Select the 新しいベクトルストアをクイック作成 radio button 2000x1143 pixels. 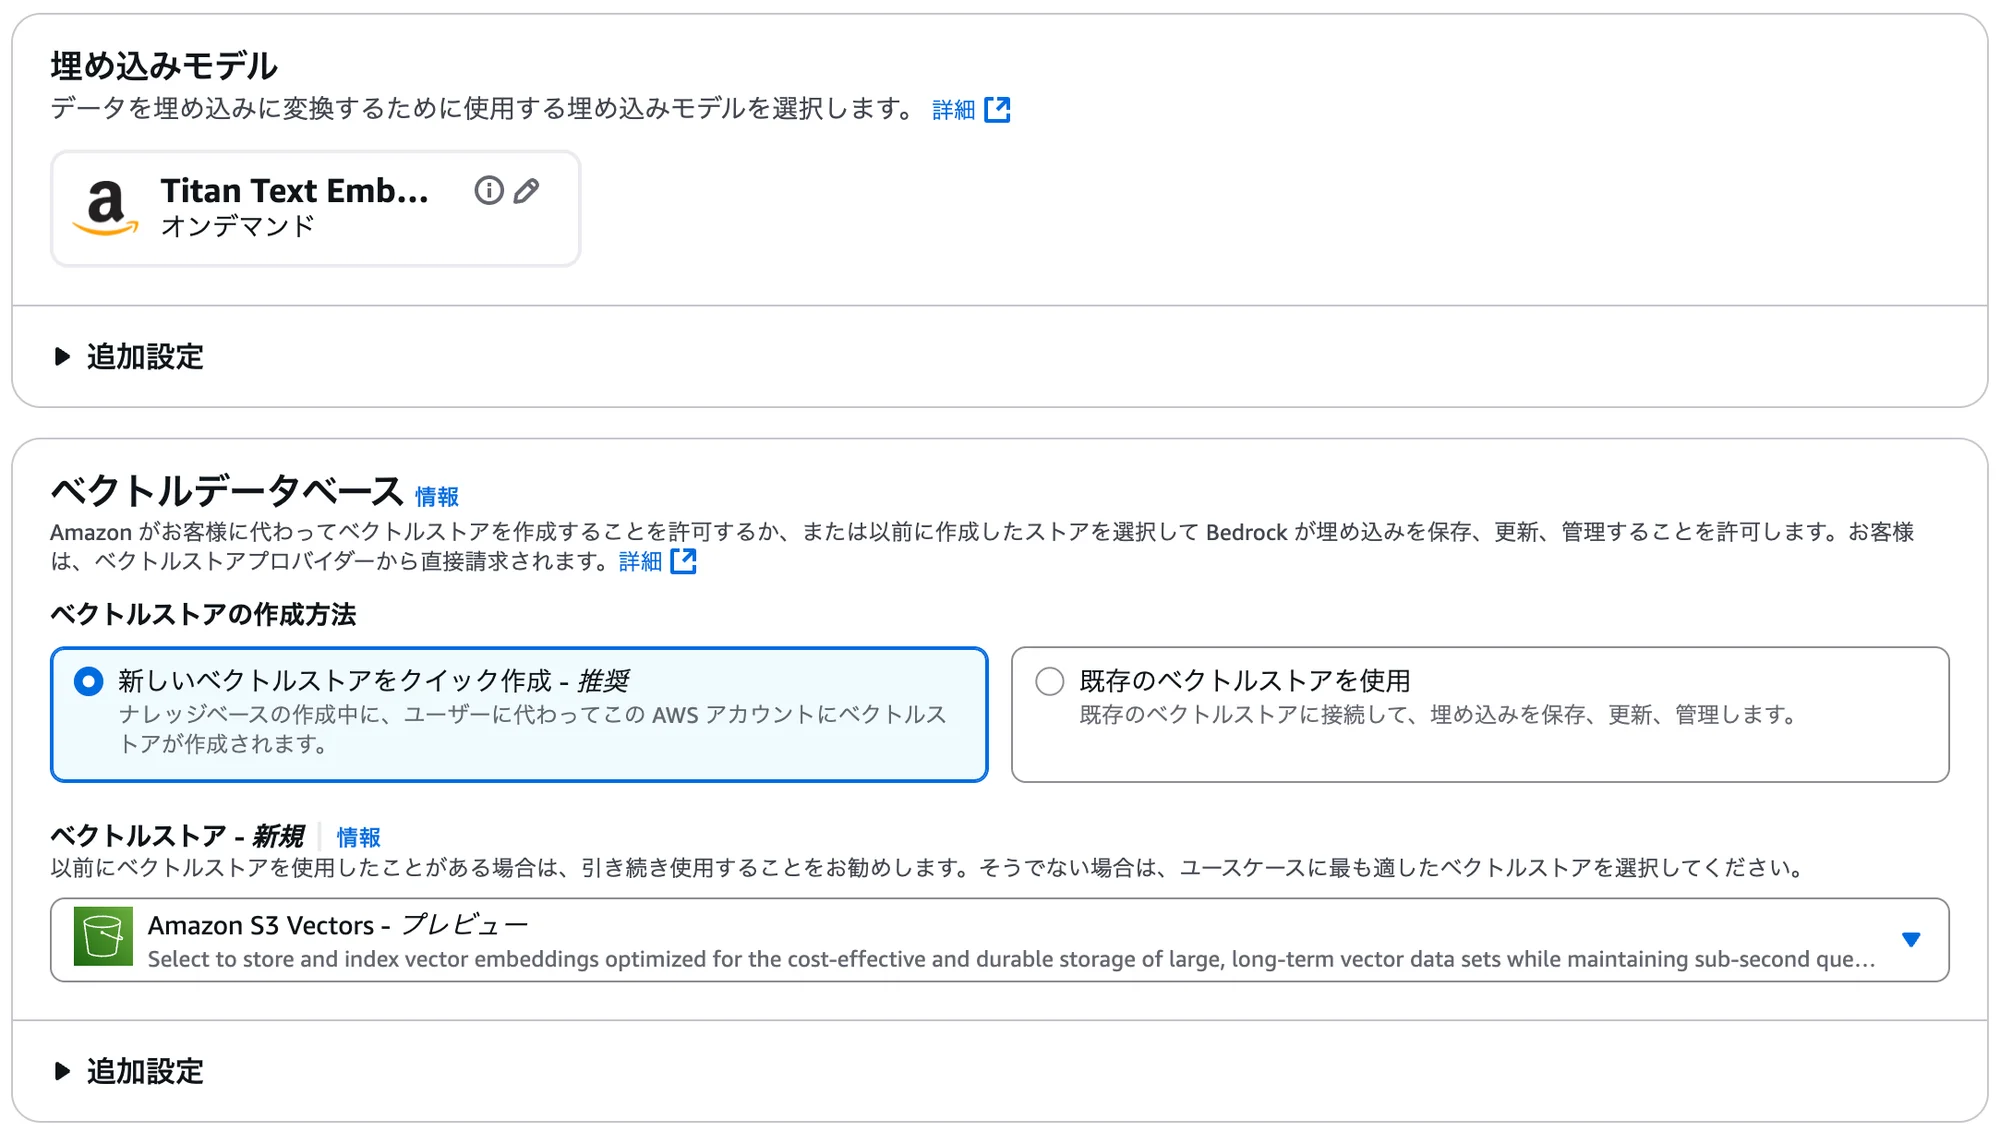point(89,681)
